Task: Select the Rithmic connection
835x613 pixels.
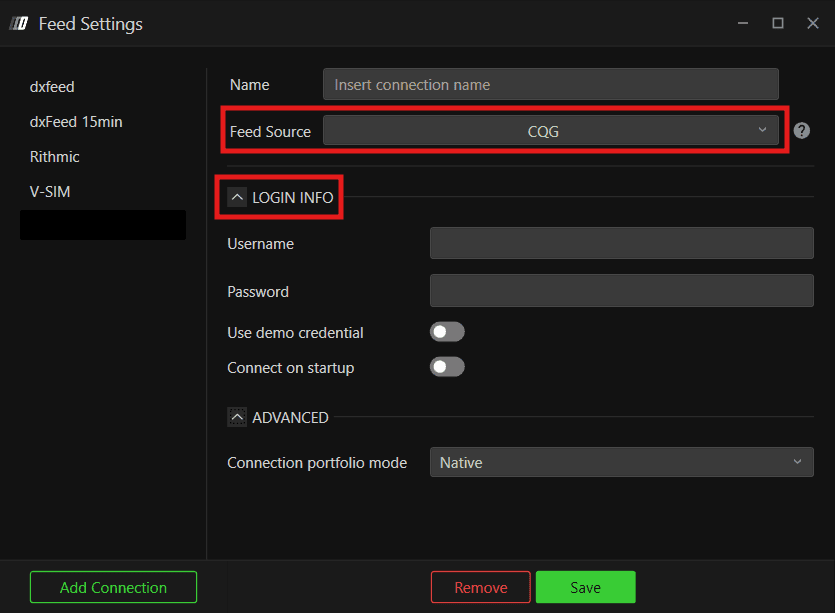Action: point(54,157)
